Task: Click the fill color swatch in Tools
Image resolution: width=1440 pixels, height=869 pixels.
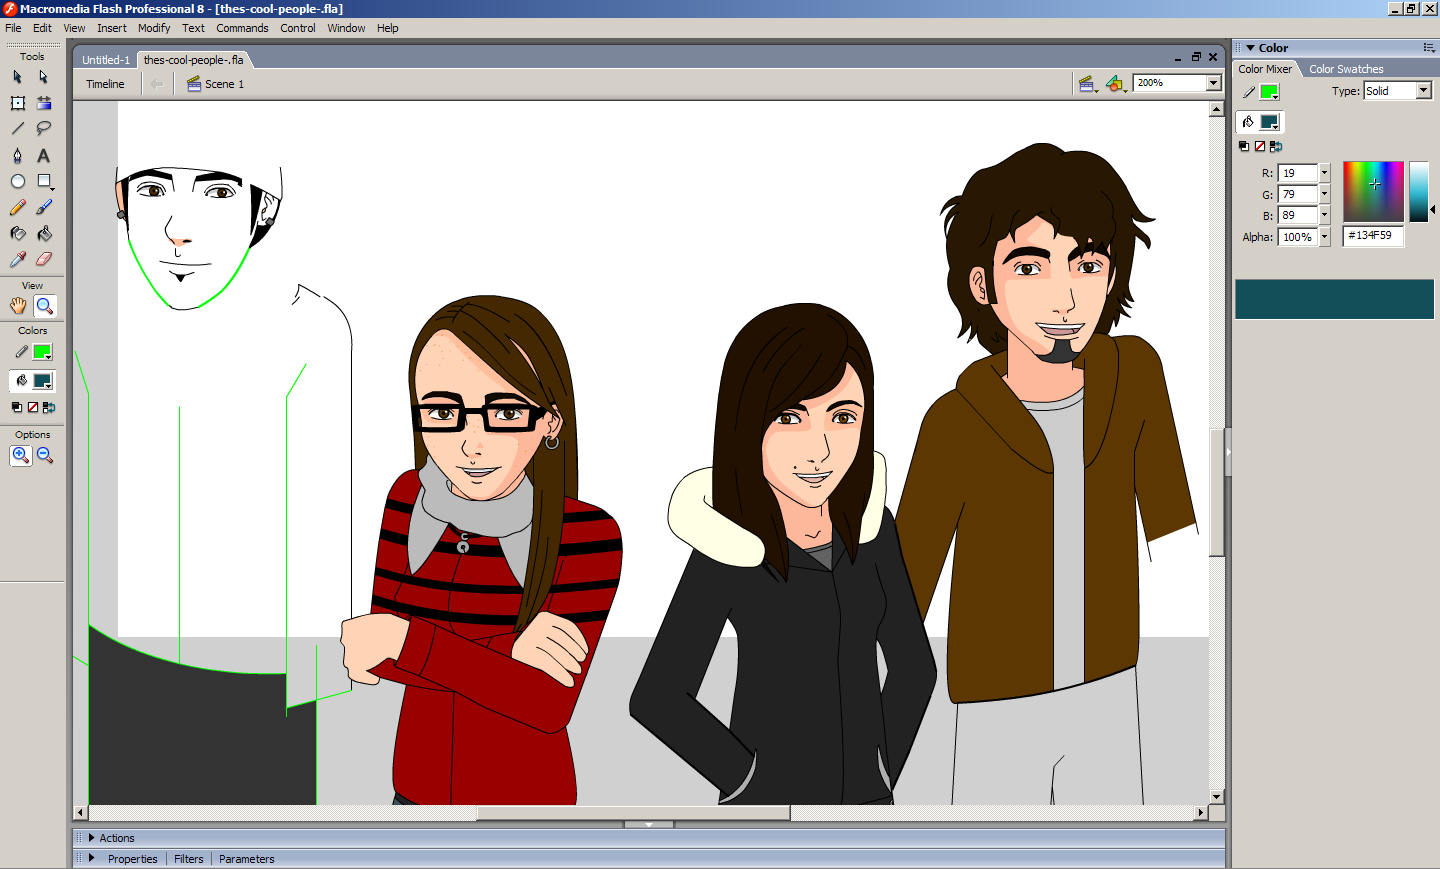Action: coord(42,381)
